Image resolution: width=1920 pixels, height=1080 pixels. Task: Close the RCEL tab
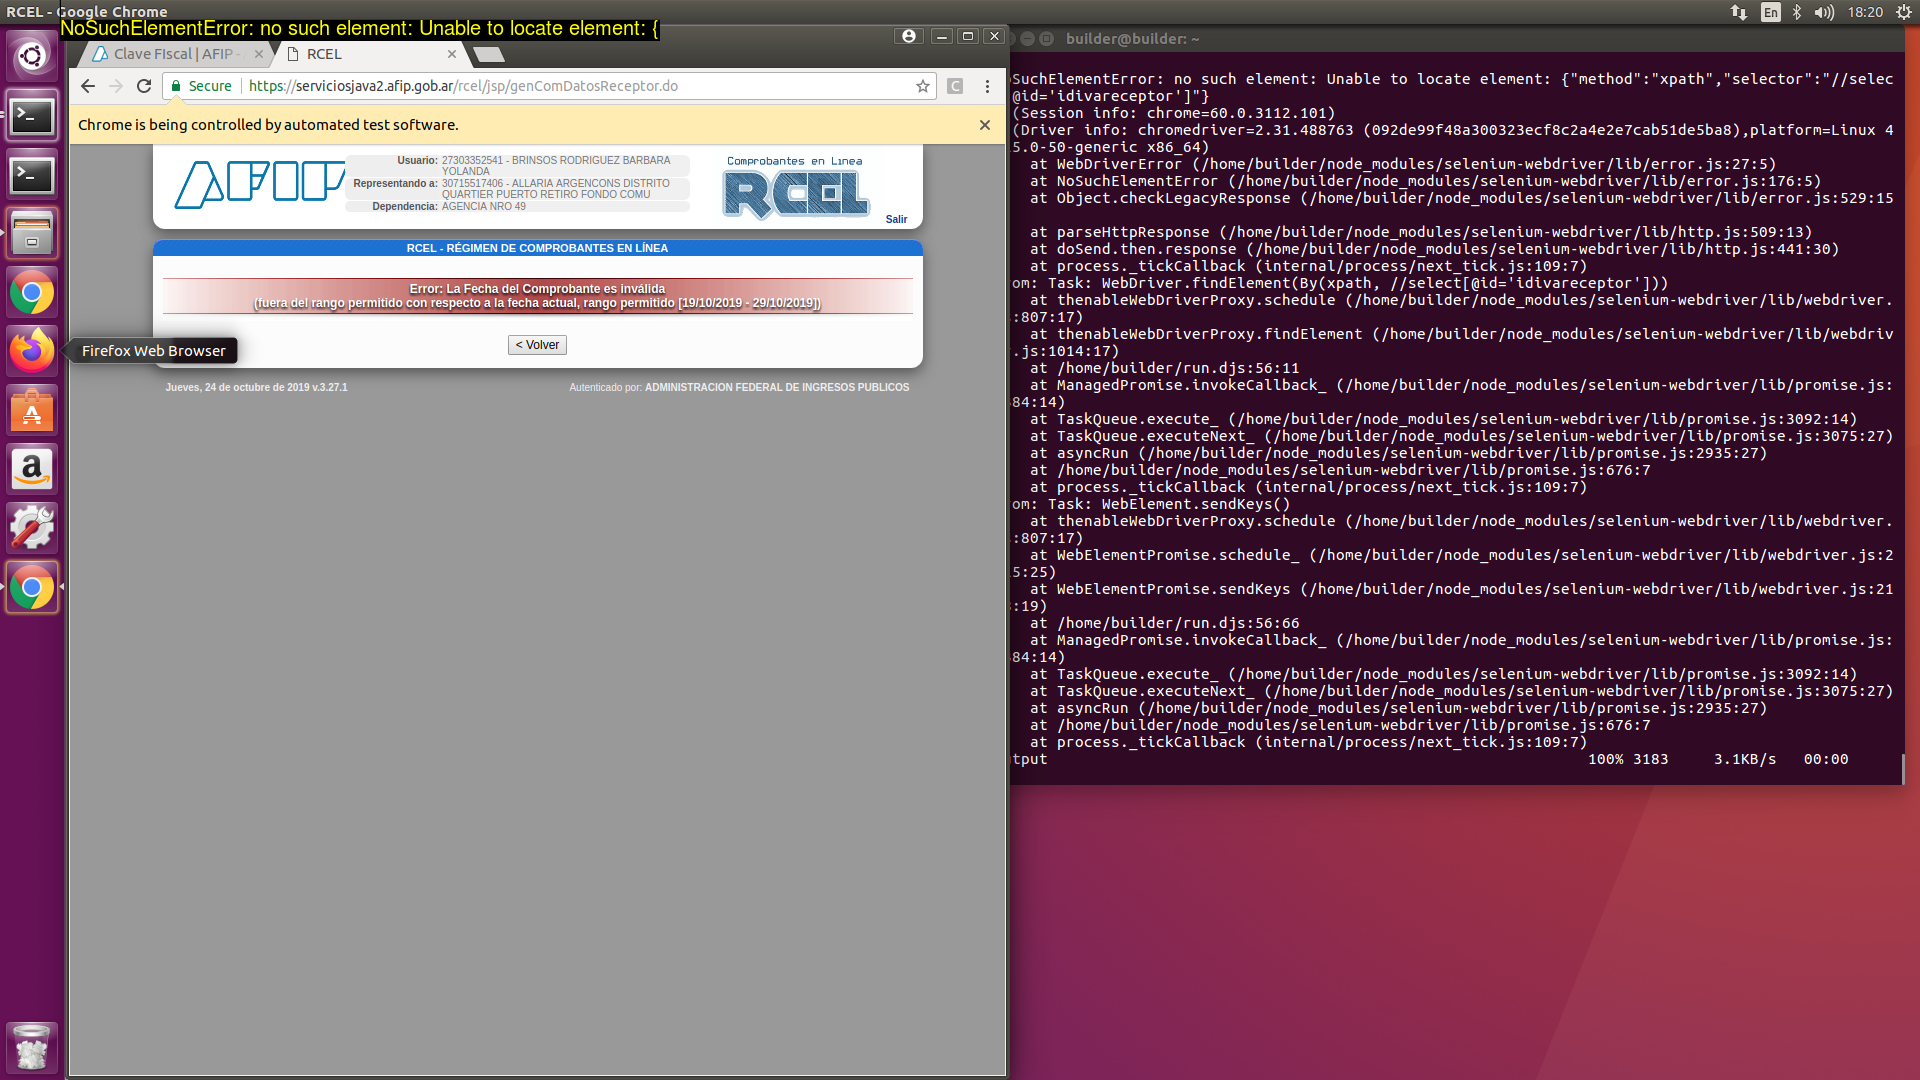pyautogui.click(x=452, y=54)
